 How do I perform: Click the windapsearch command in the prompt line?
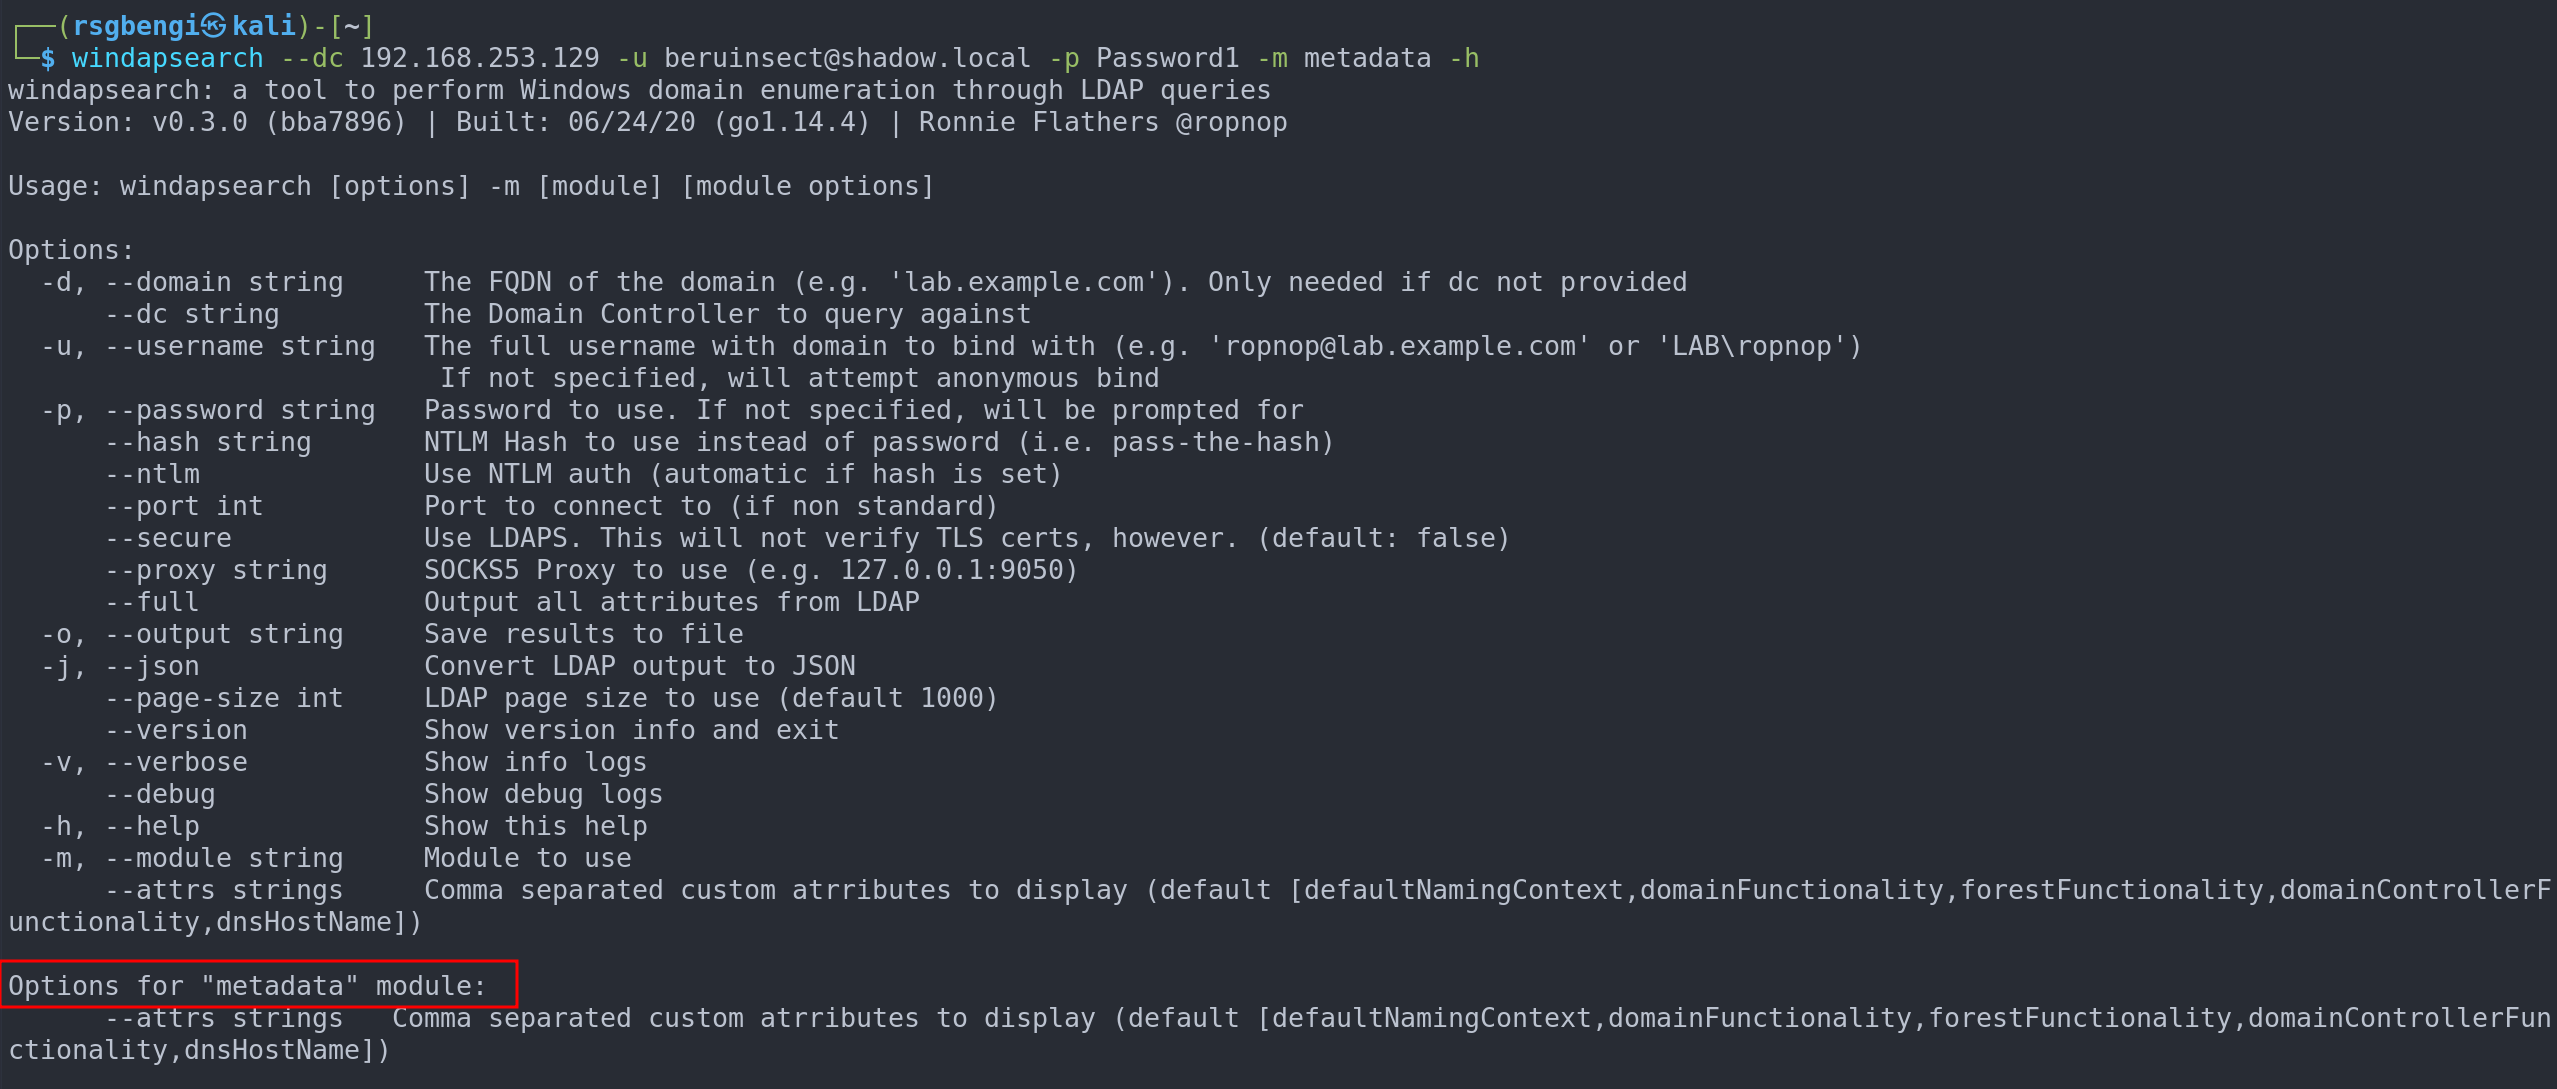point(167,58)
